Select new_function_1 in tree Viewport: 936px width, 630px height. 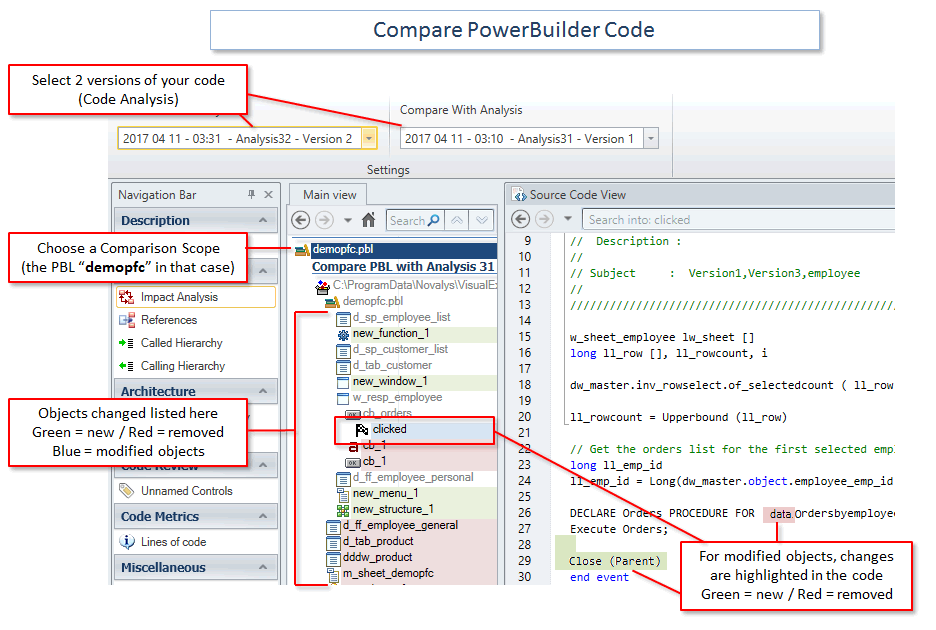click(x=390, y=333)
